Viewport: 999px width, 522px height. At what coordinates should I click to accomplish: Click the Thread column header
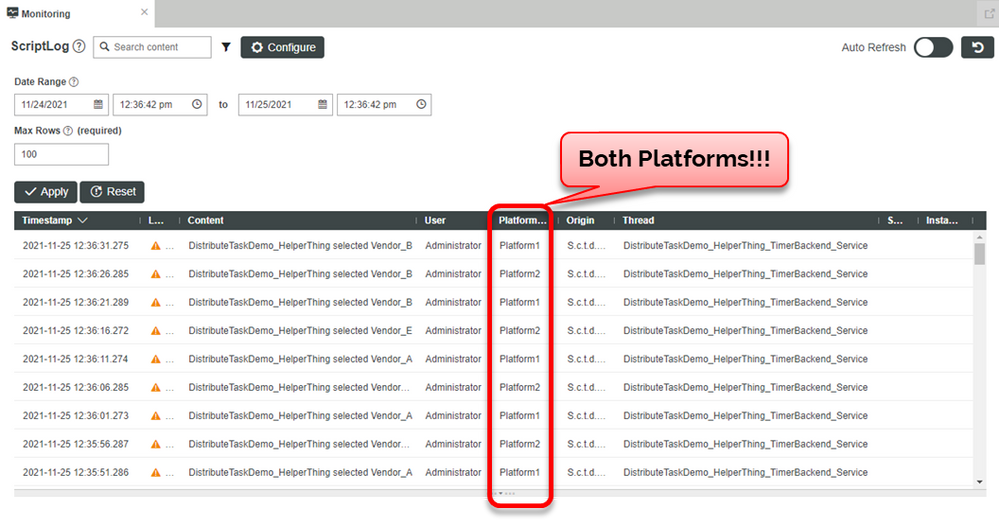[x=638, y=221]
